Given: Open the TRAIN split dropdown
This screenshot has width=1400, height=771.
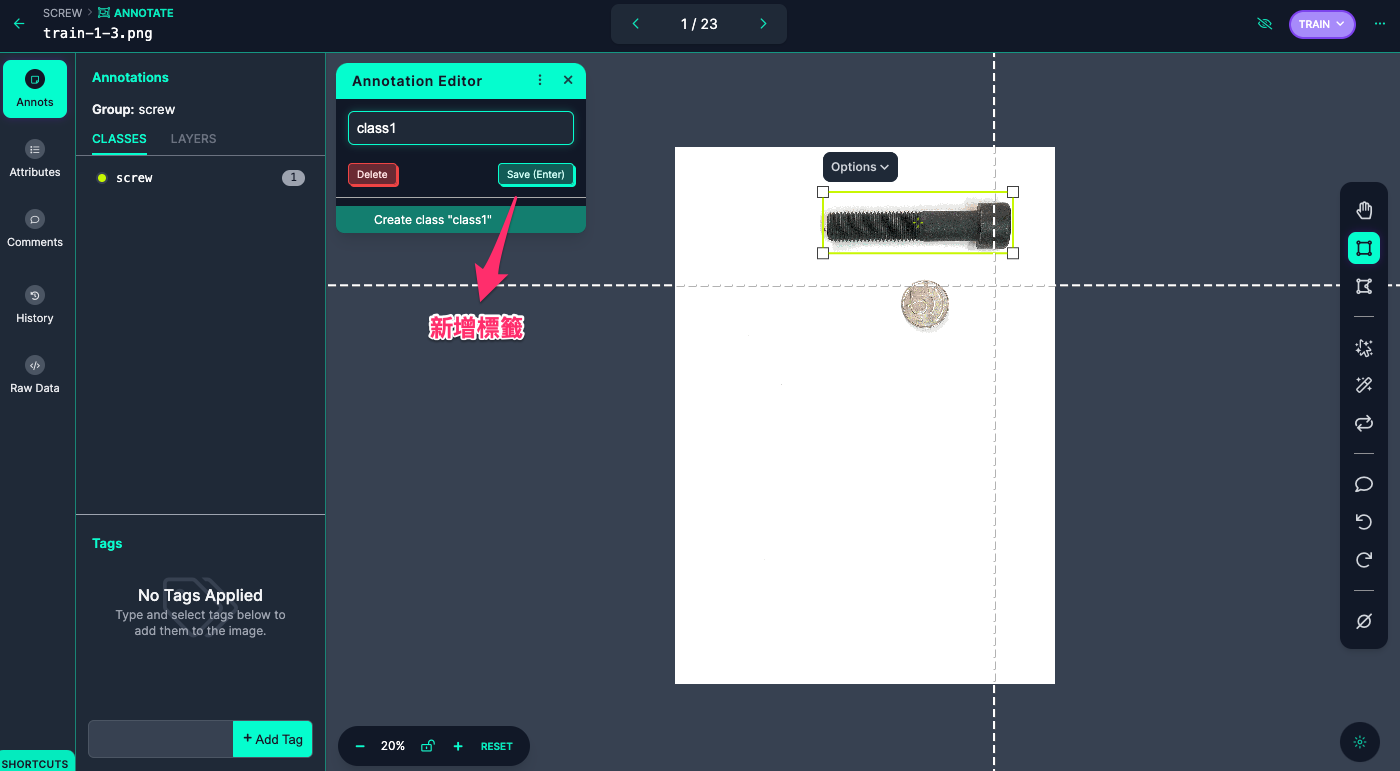Looking at the screenshot, I should 1321,24.
